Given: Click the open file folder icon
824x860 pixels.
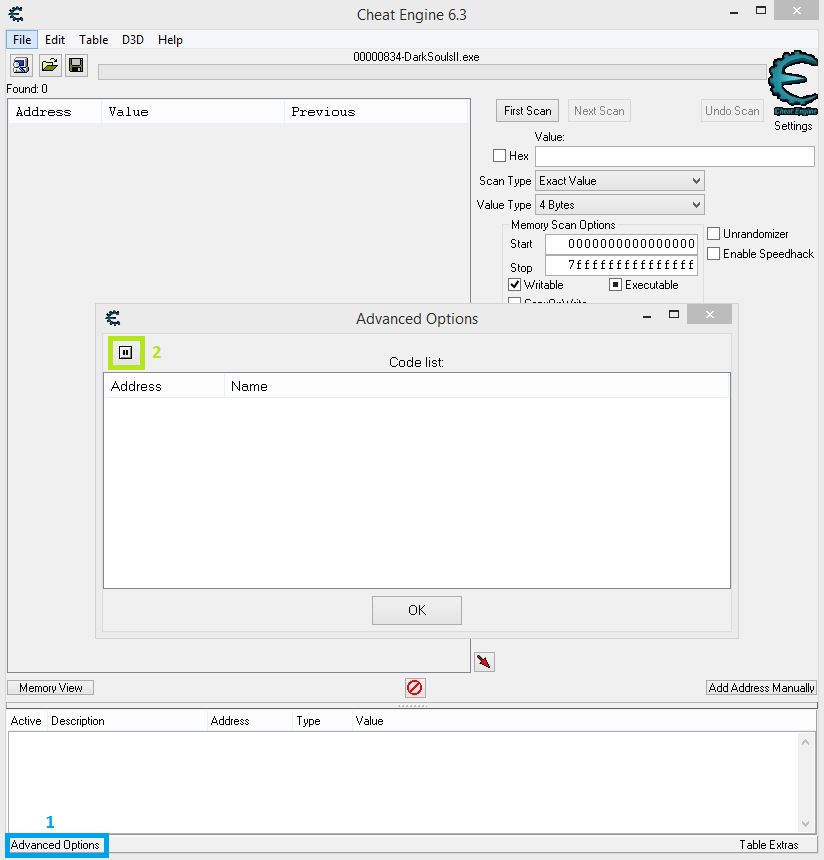Looking at the screenshot, I should click(49, 66).
